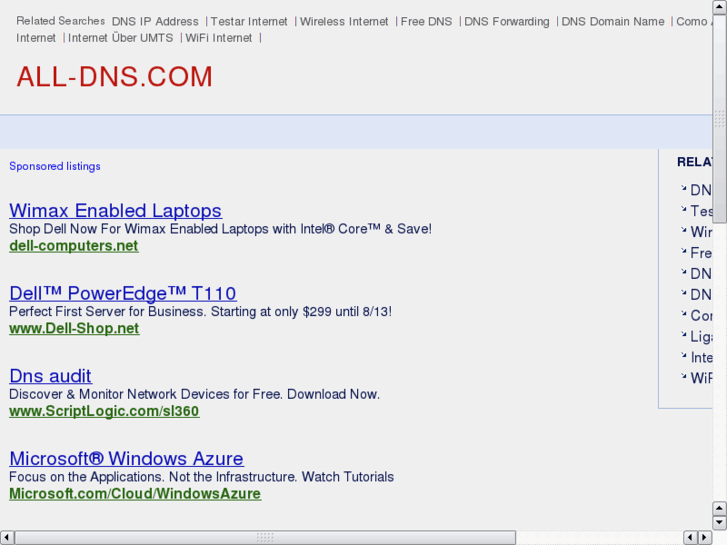Select DNS Forwarding related search
Image resolution: width=727 pixels, height=545 pixels.
[507, 22]
